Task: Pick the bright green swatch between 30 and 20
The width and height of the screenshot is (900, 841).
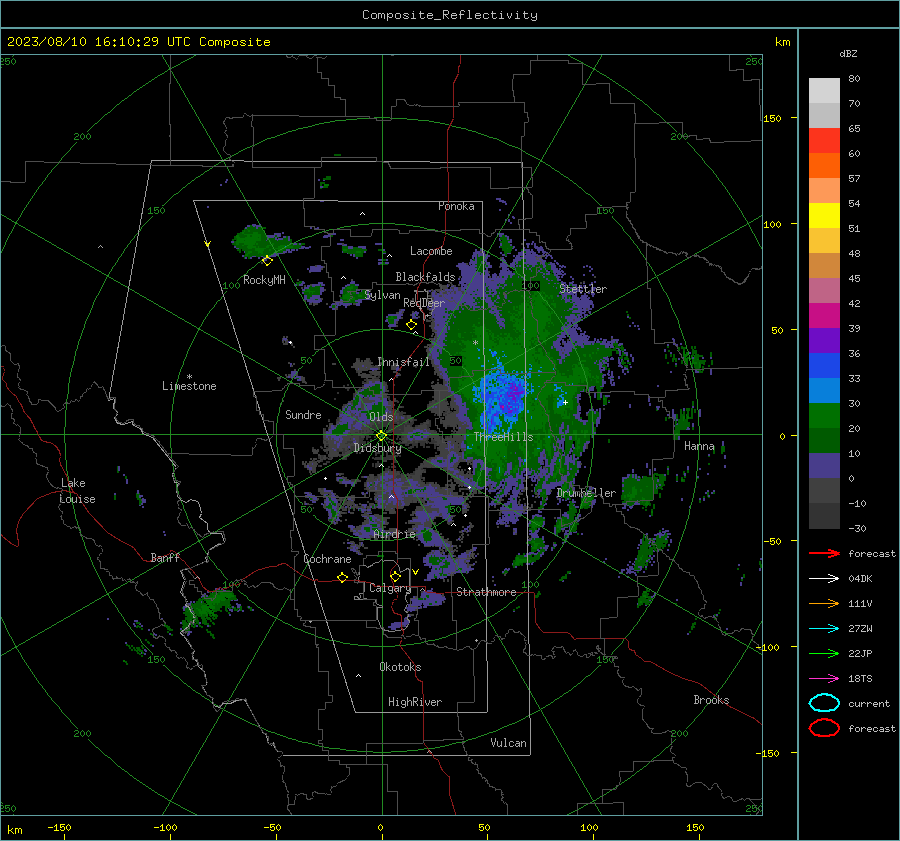Action: tap(824, 415)
